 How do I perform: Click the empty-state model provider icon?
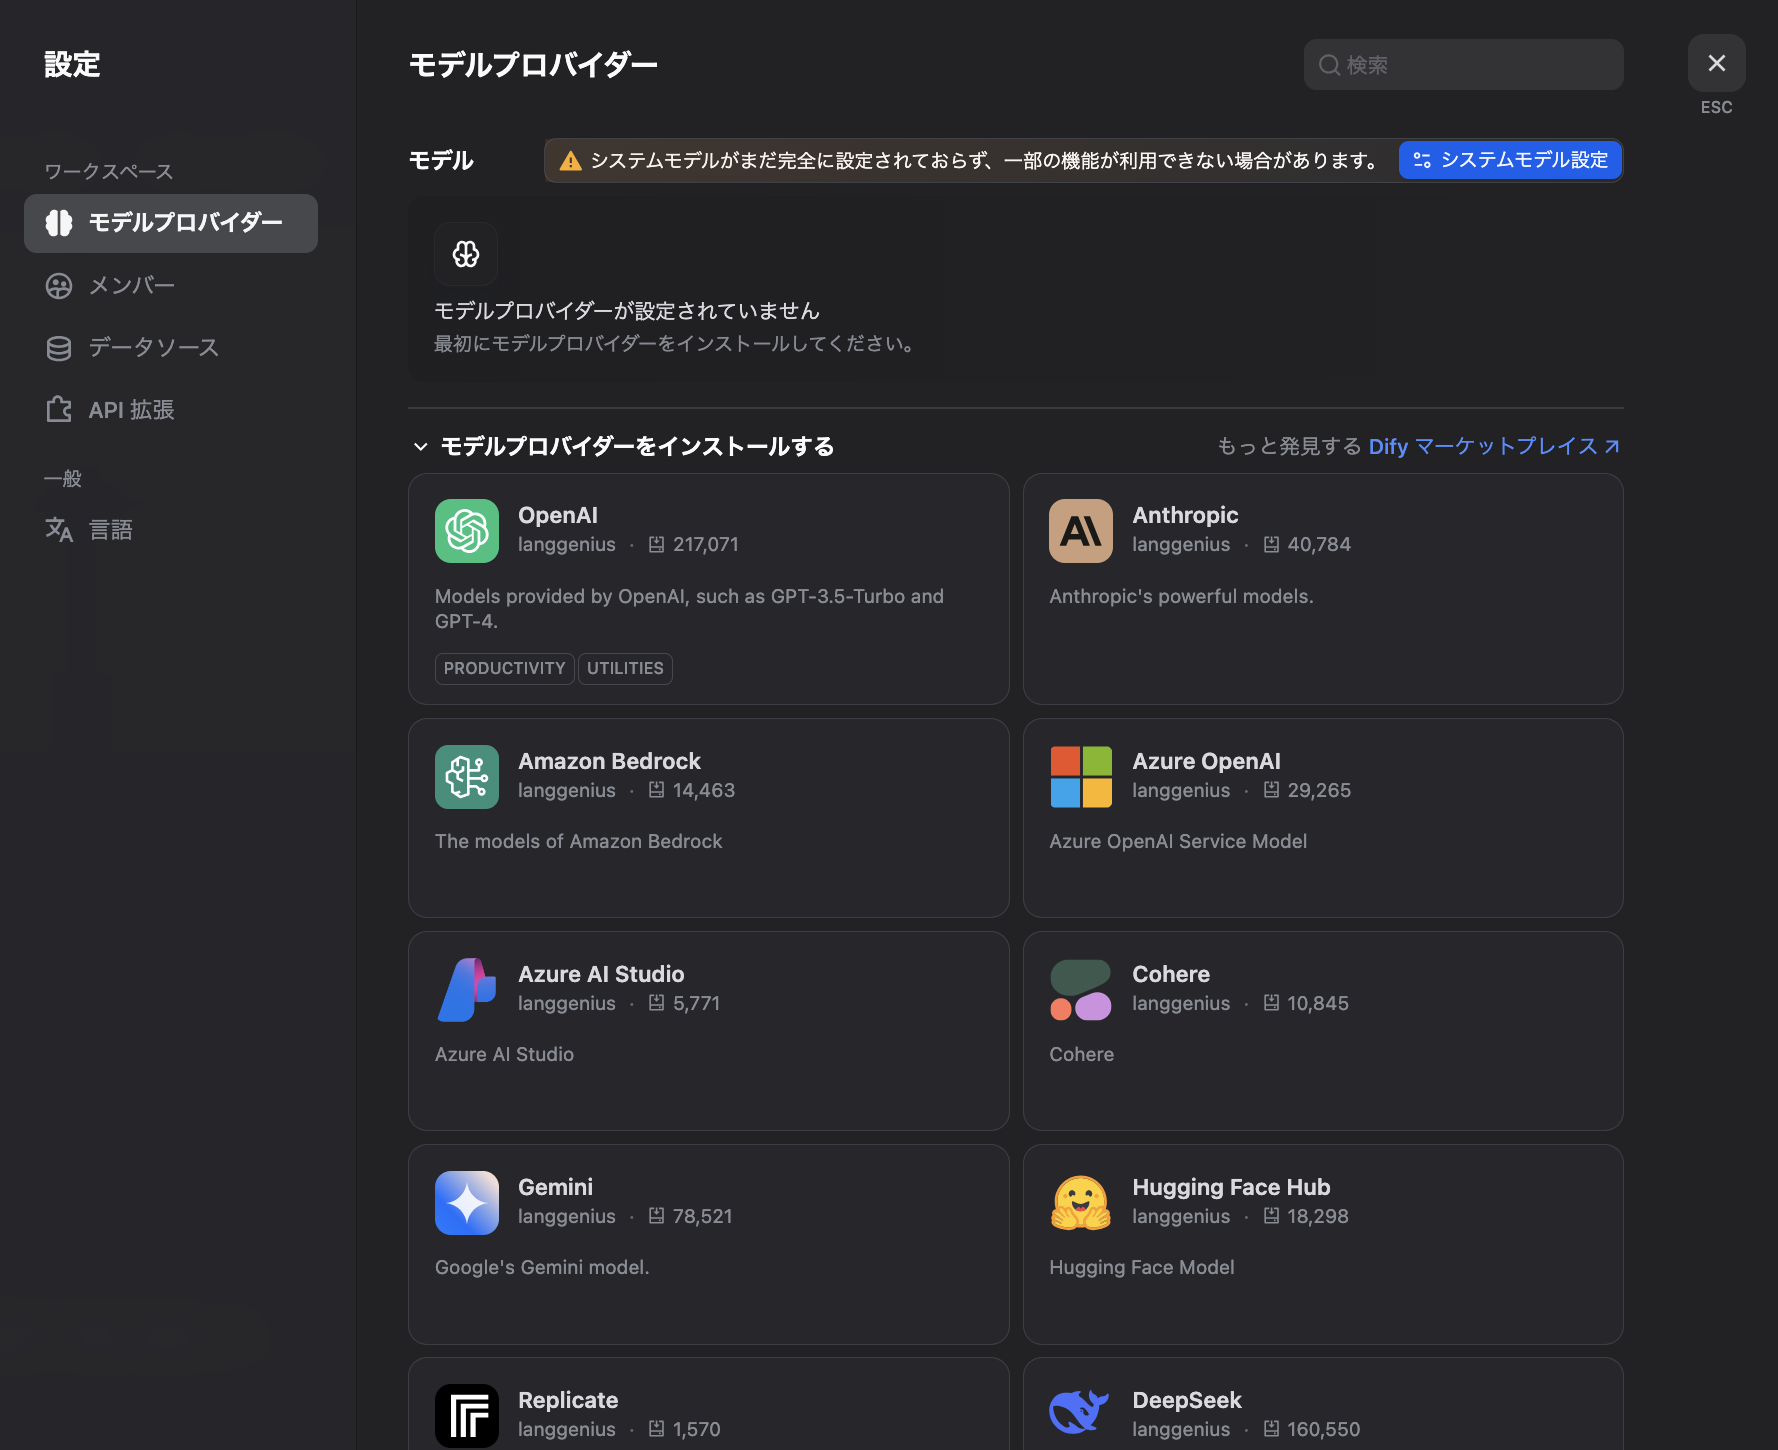[466, 254]
